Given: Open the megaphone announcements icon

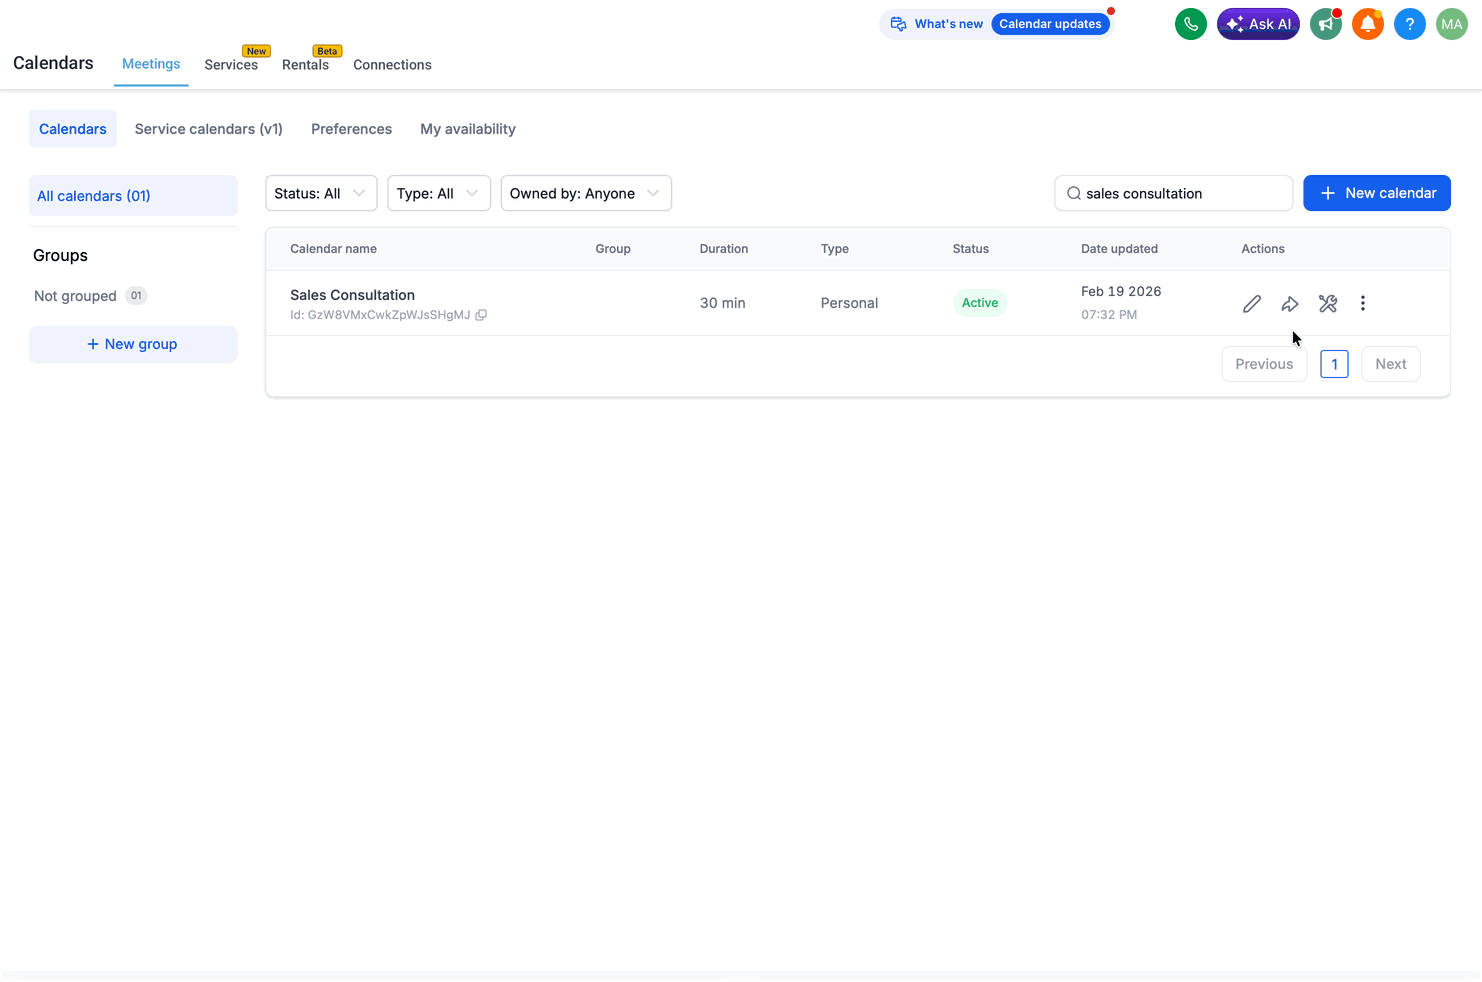Looking at the screenshot, I should coord(1326,24).
